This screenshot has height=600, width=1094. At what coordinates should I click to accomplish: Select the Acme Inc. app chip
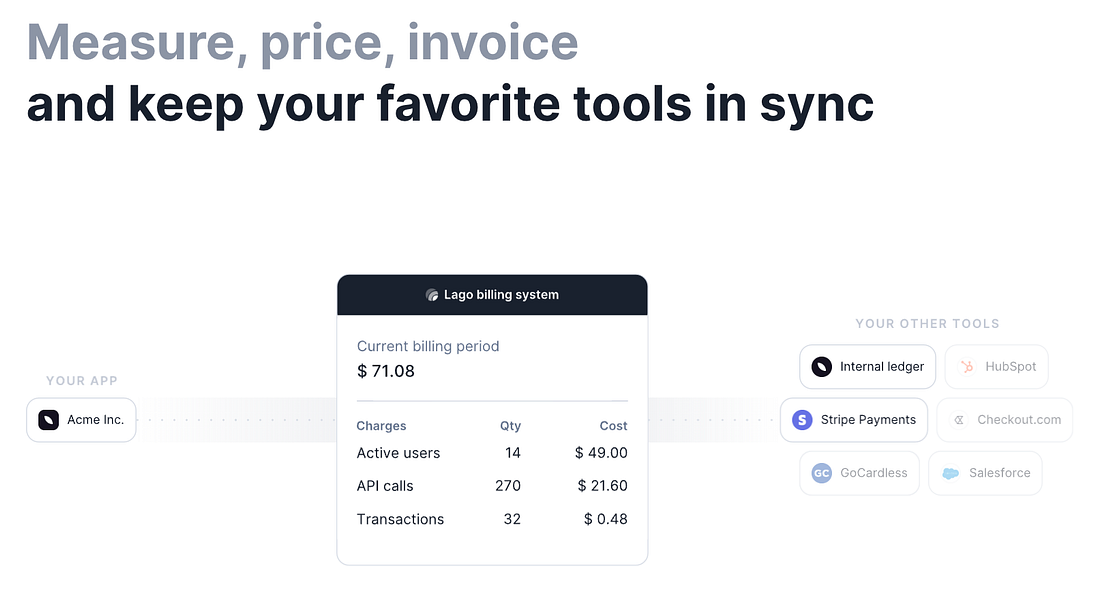pos(81,420)
